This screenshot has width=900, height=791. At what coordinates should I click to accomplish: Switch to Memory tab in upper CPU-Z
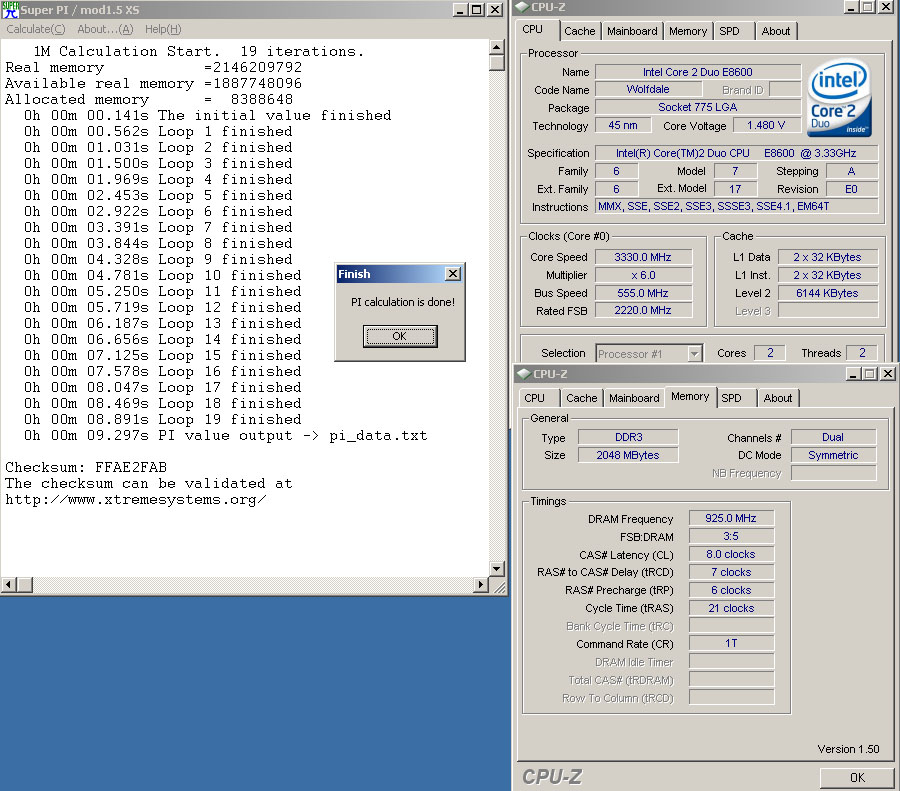pos(688,31)
